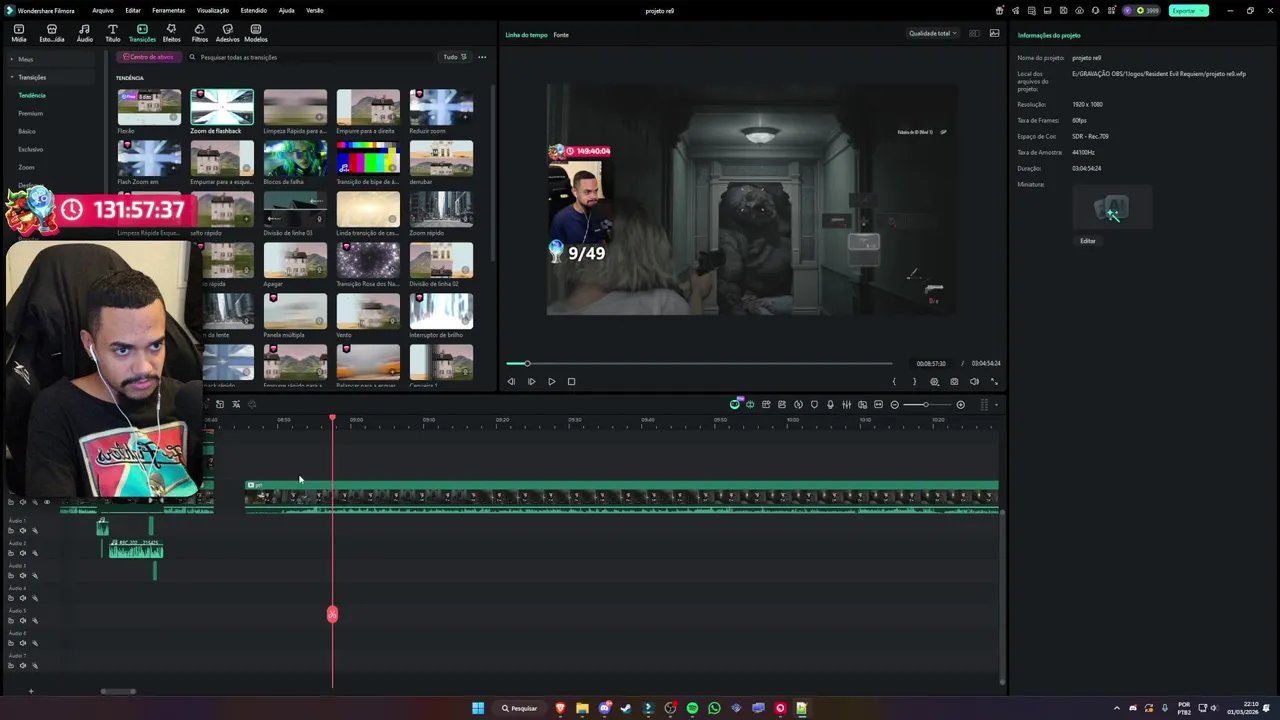The height and width of the screenshot is (720, 1280).
Task: Mute the Áudio 1 track
Action: pyautogui.click(x=23, y=531)
